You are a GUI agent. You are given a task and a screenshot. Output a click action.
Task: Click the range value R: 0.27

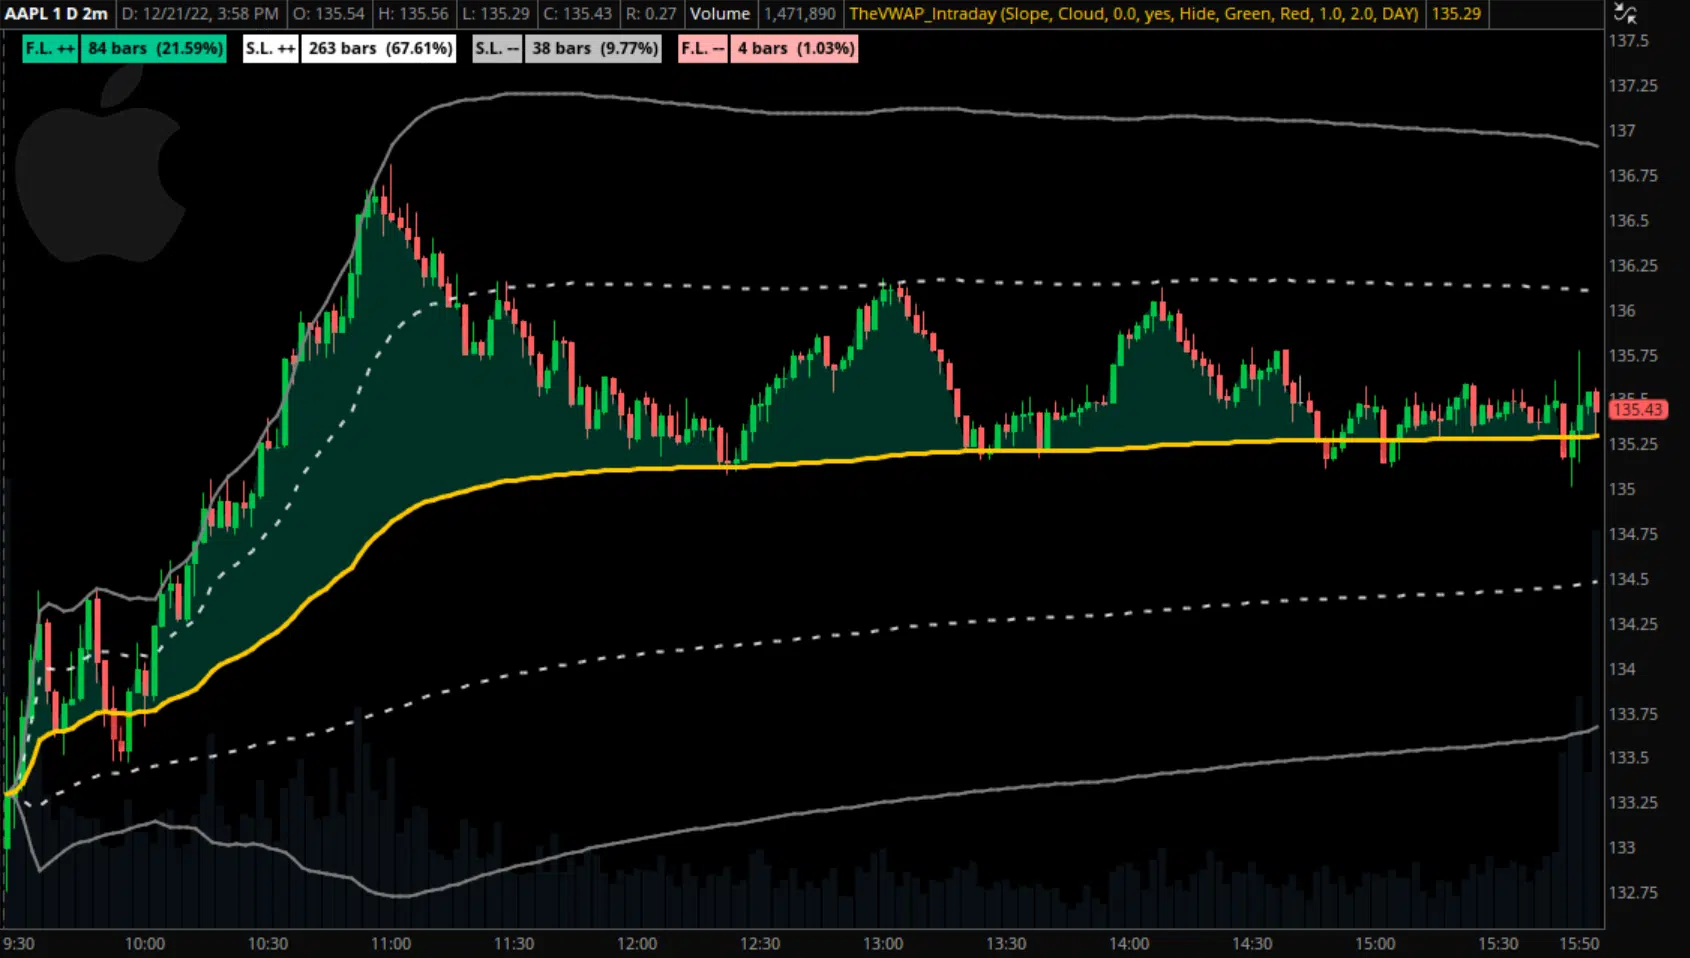point(650,14)
